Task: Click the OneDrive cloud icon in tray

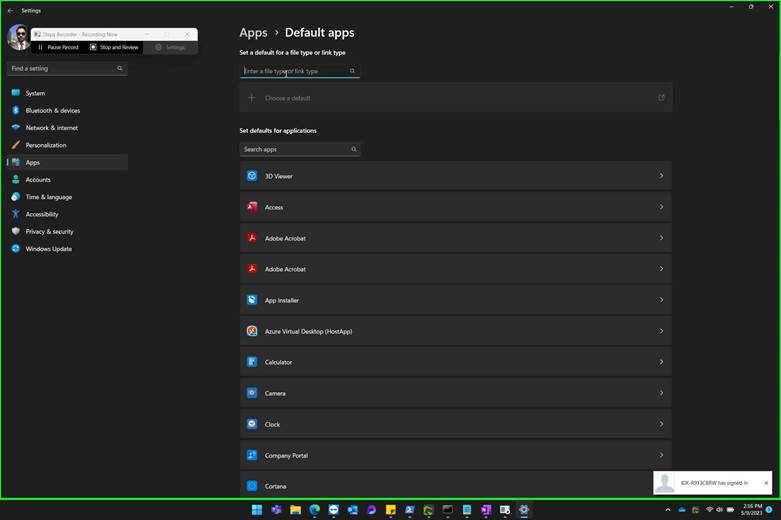Action: click(x=682, y=510)
